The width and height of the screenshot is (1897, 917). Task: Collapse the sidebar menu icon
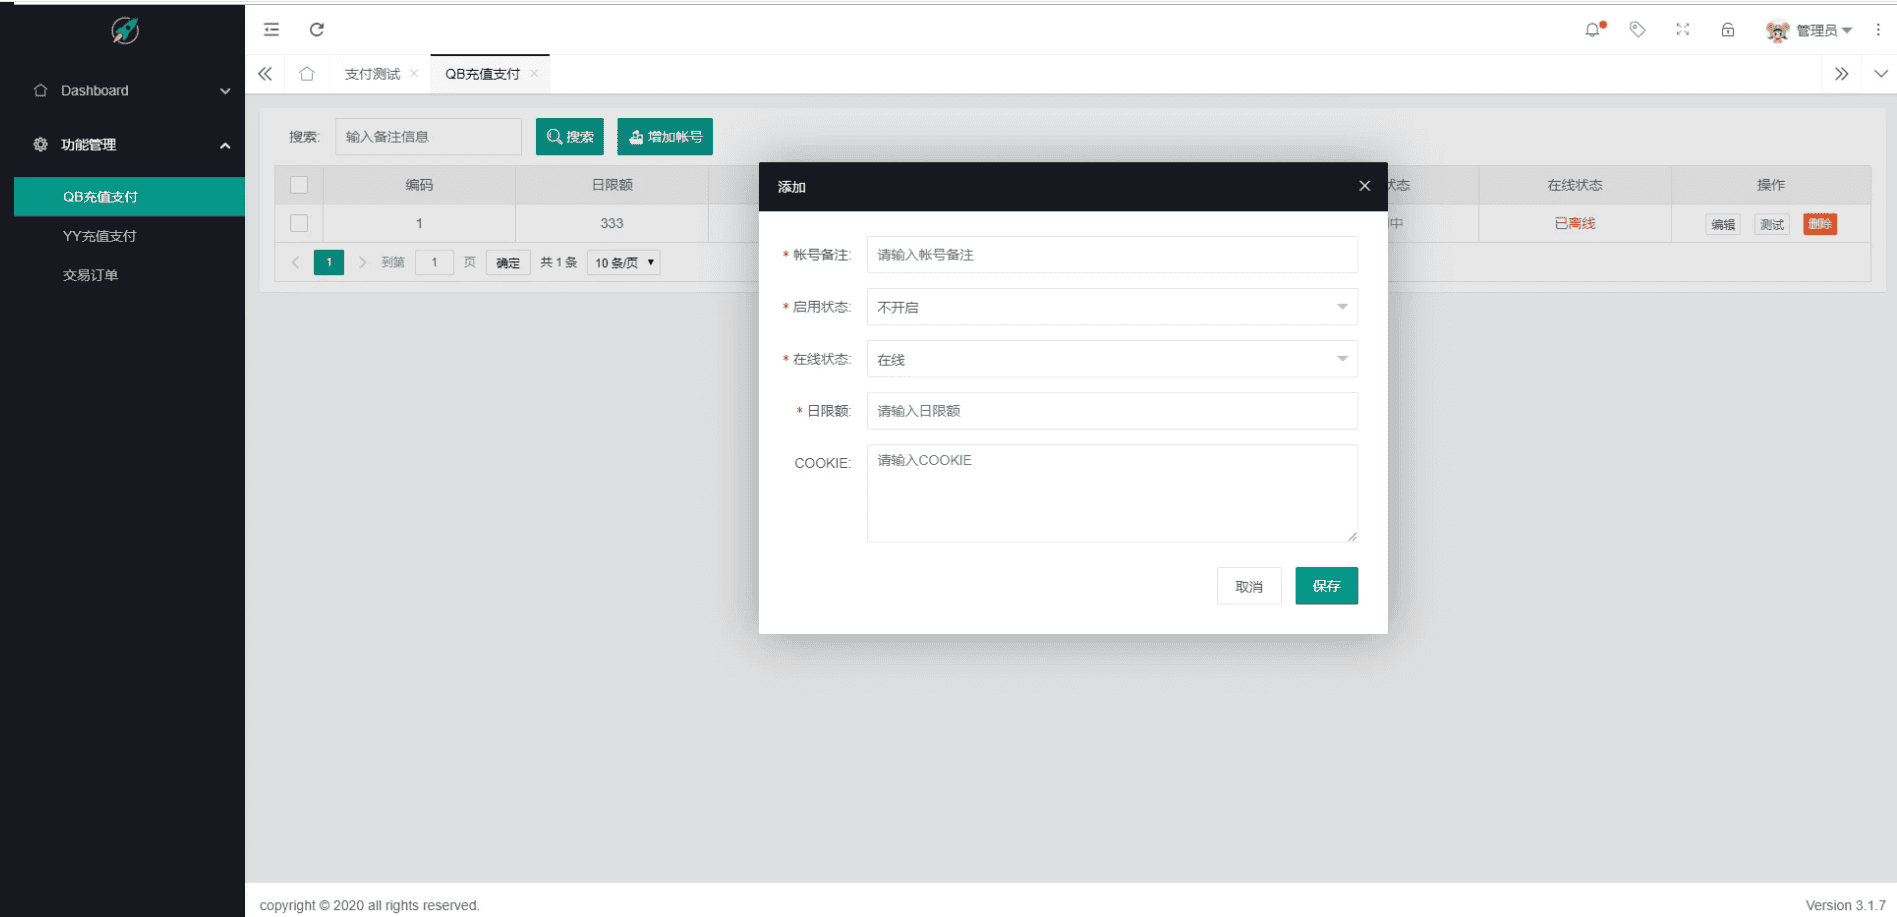[271, 30]
